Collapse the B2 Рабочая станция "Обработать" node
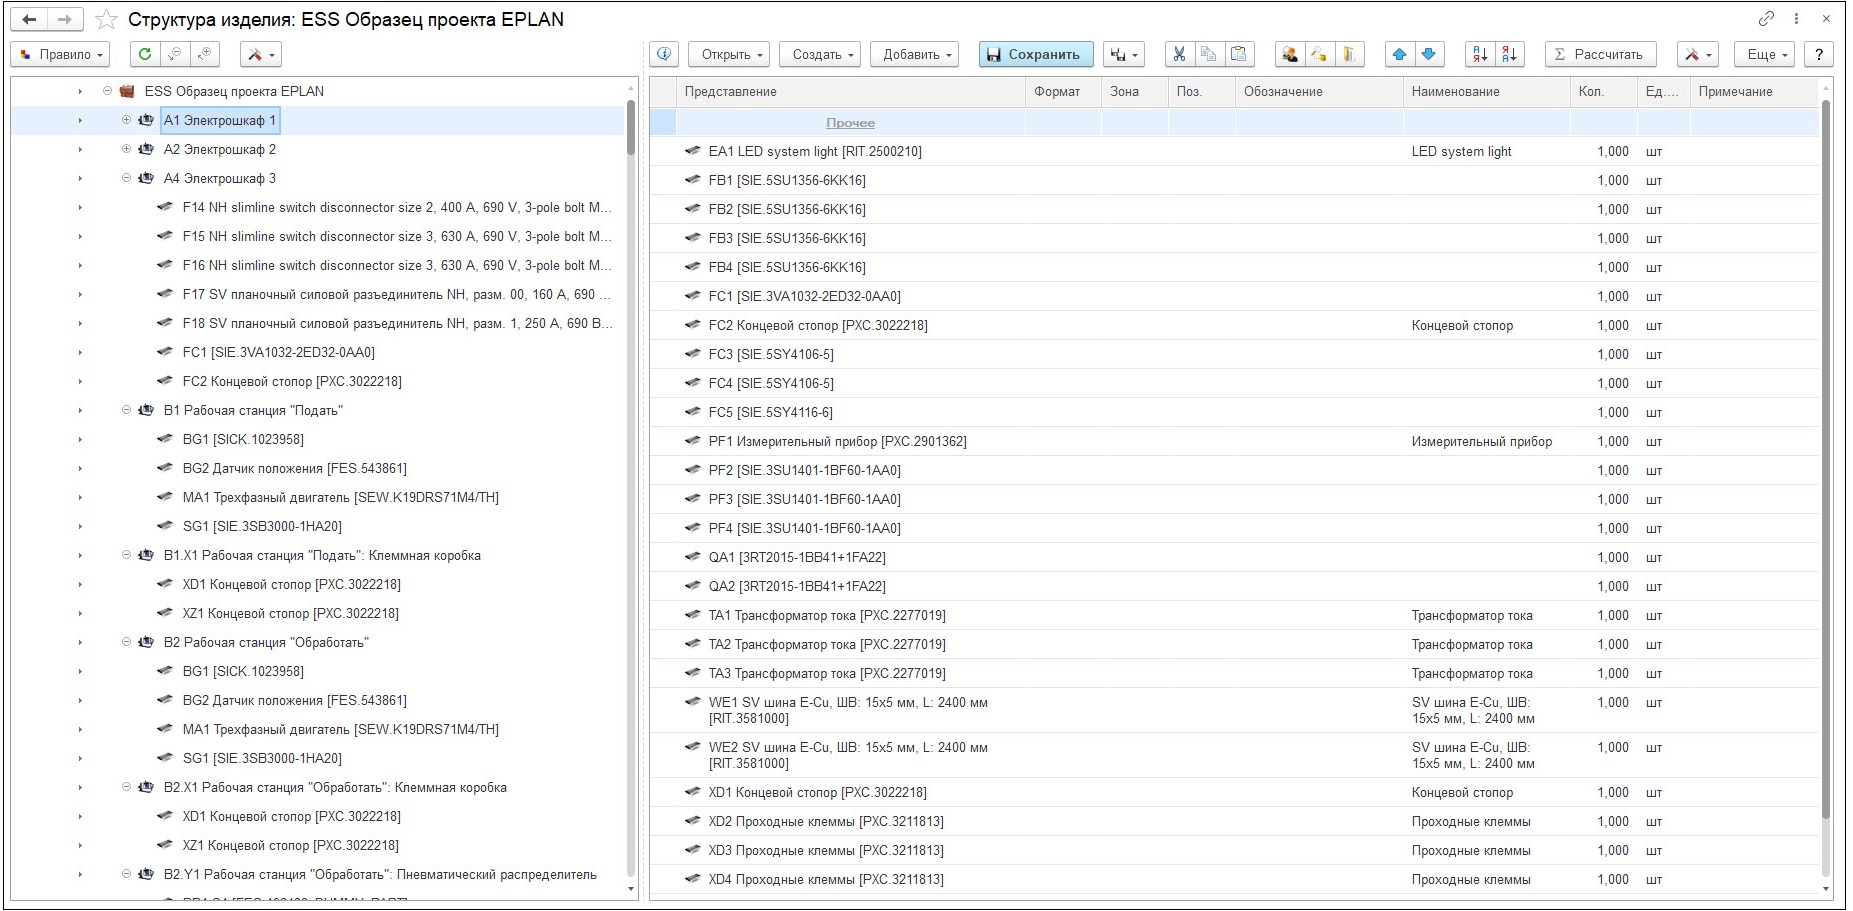1853x911 pixels. click(126, 642)
